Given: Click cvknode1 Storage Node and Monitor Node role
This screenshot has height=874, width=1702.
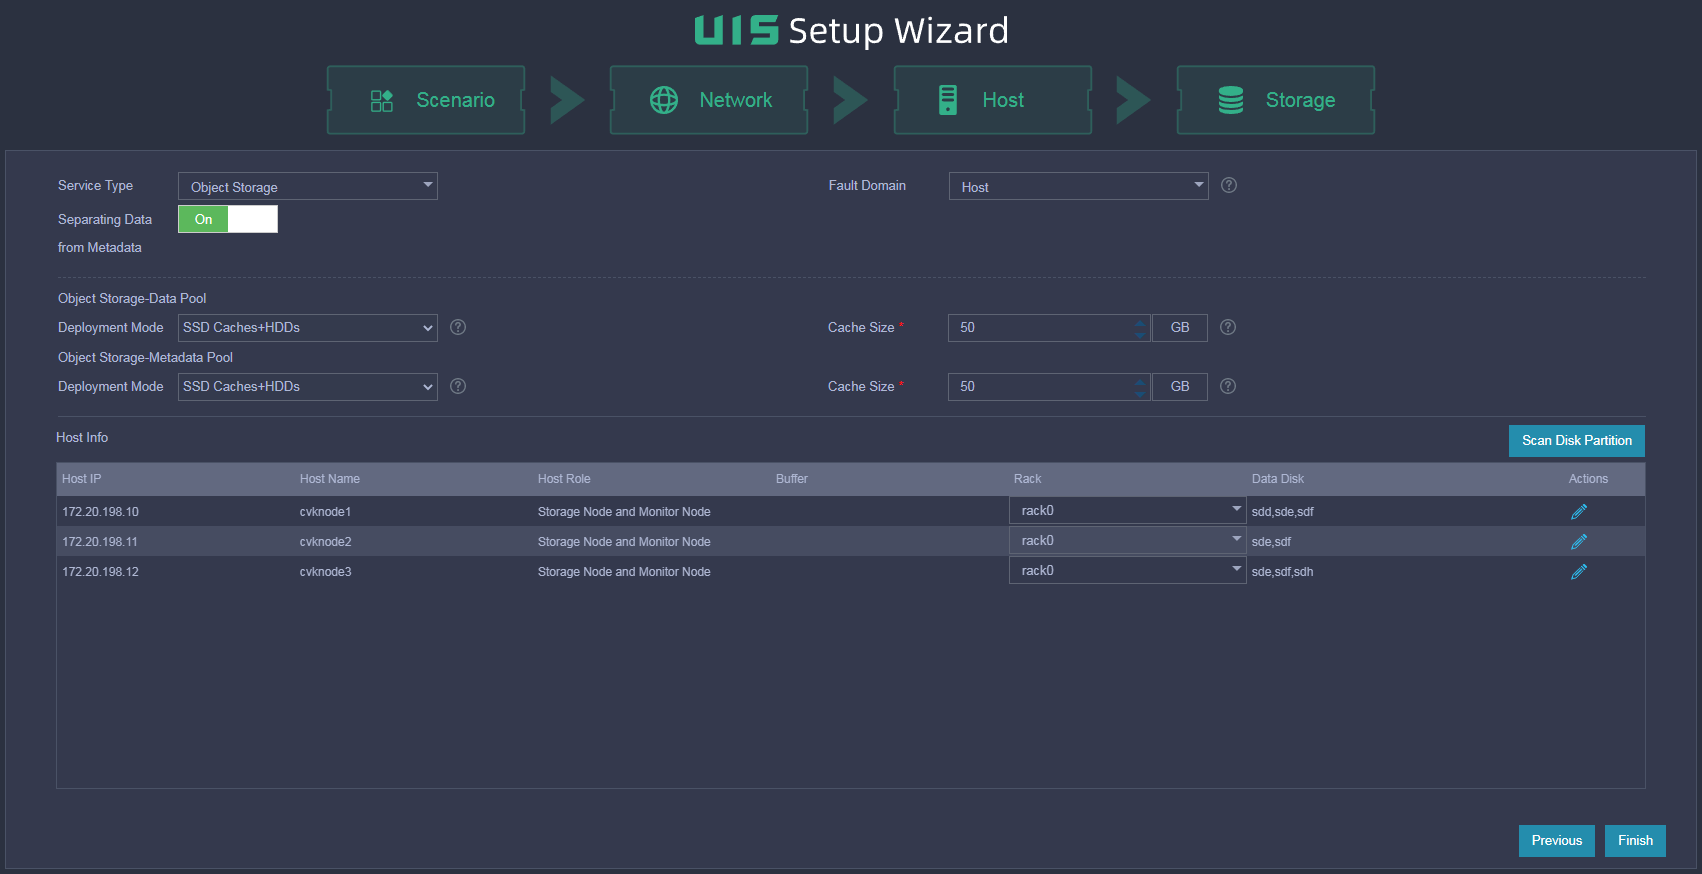Looking at the screenshot, I should (x=624, y=512).
